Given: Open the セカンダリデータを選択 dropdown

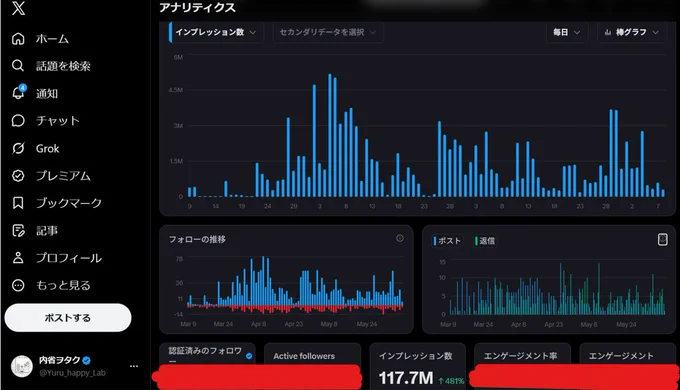Looking at the screenshot, I should click(x=327, y=33).
